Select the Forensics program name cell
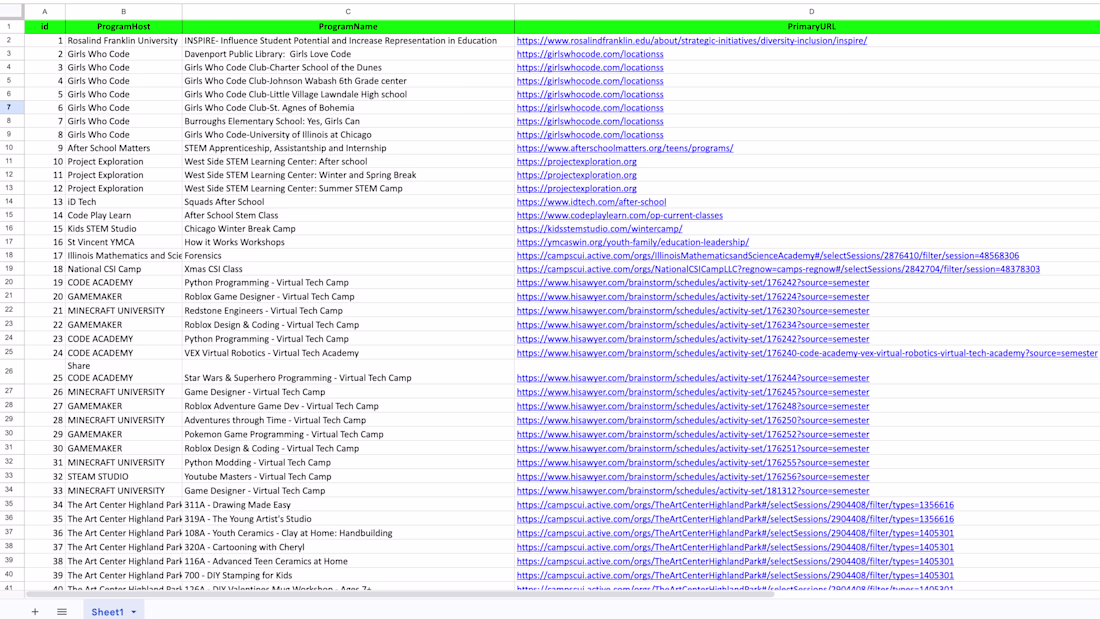This screenshot has height=619, width=1100. pos(348,256)
